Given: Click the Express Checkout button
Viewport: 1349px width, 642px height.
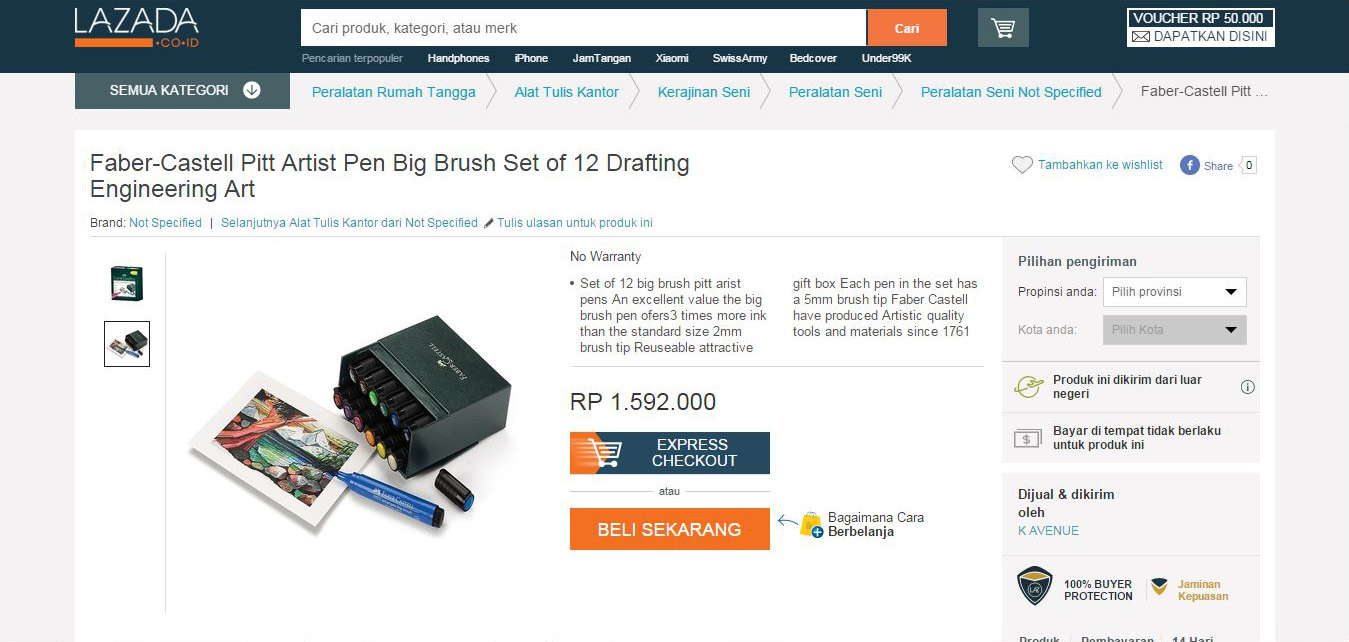Looking at the screenshot, I should (669, 453).
